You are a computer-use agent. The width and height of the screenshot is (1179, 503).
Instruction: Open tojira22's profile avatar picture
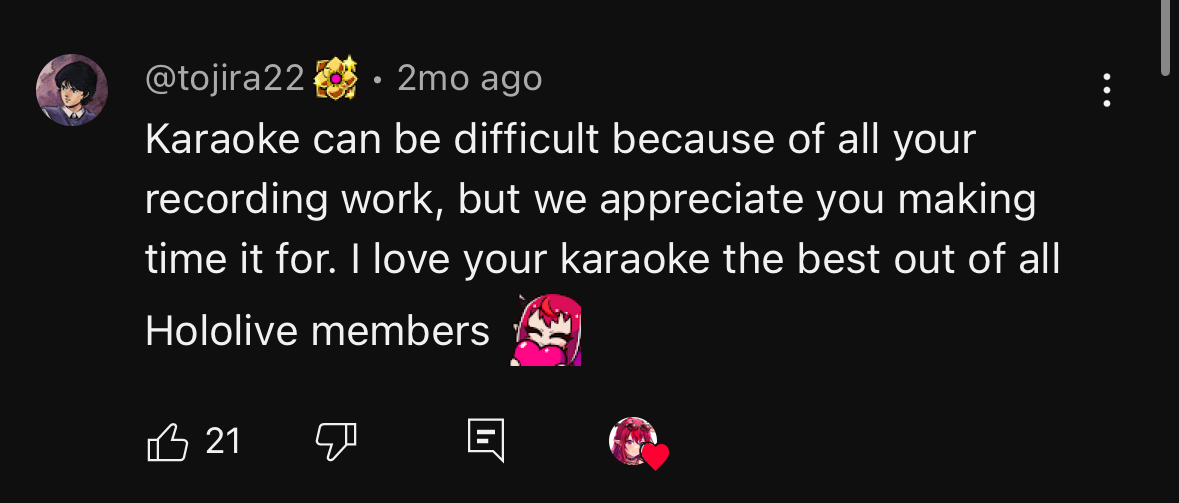(72, 90)
